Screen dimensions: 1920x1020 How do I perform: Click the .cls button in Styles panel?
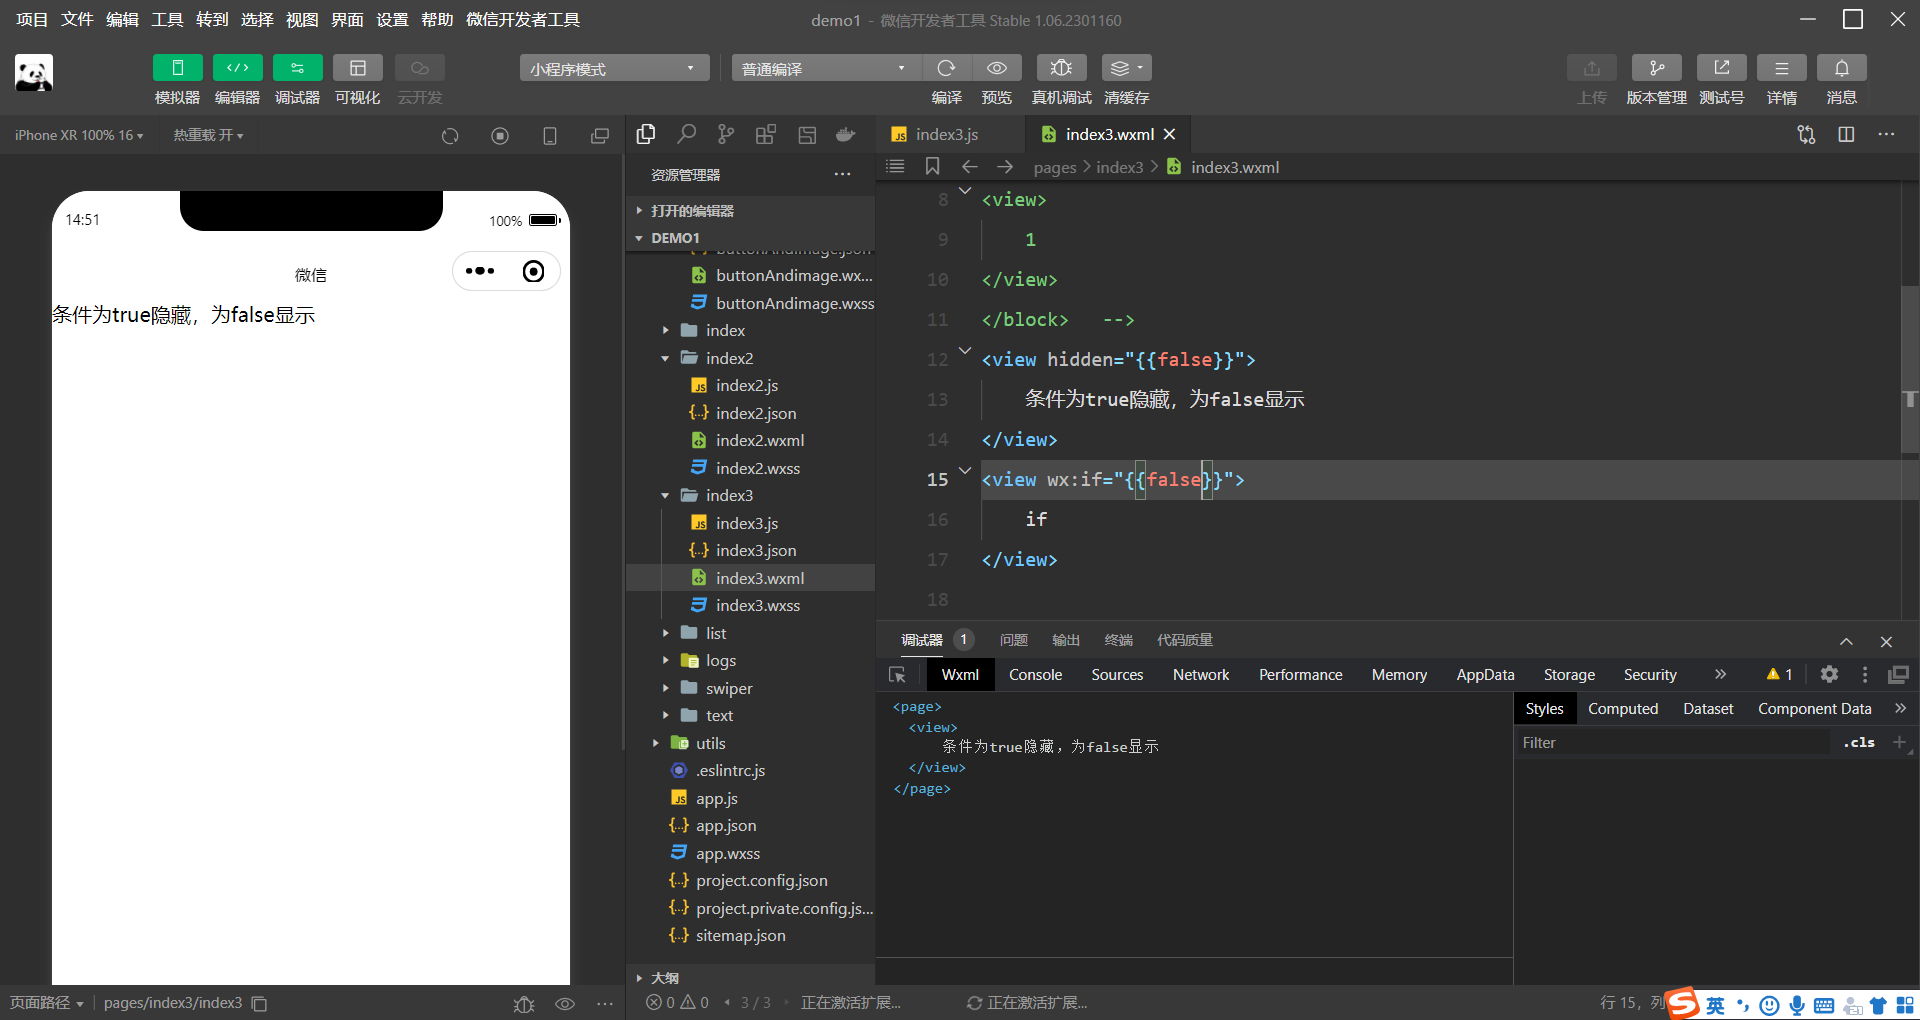click(1858, 742)
